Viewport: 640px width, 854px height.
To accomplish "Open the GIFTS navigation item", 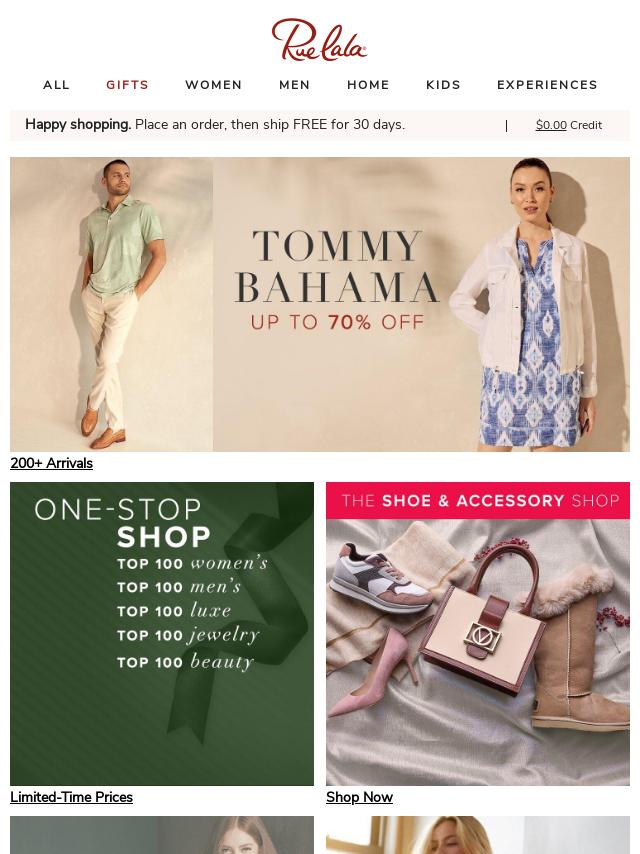I will tap(127, 85).
